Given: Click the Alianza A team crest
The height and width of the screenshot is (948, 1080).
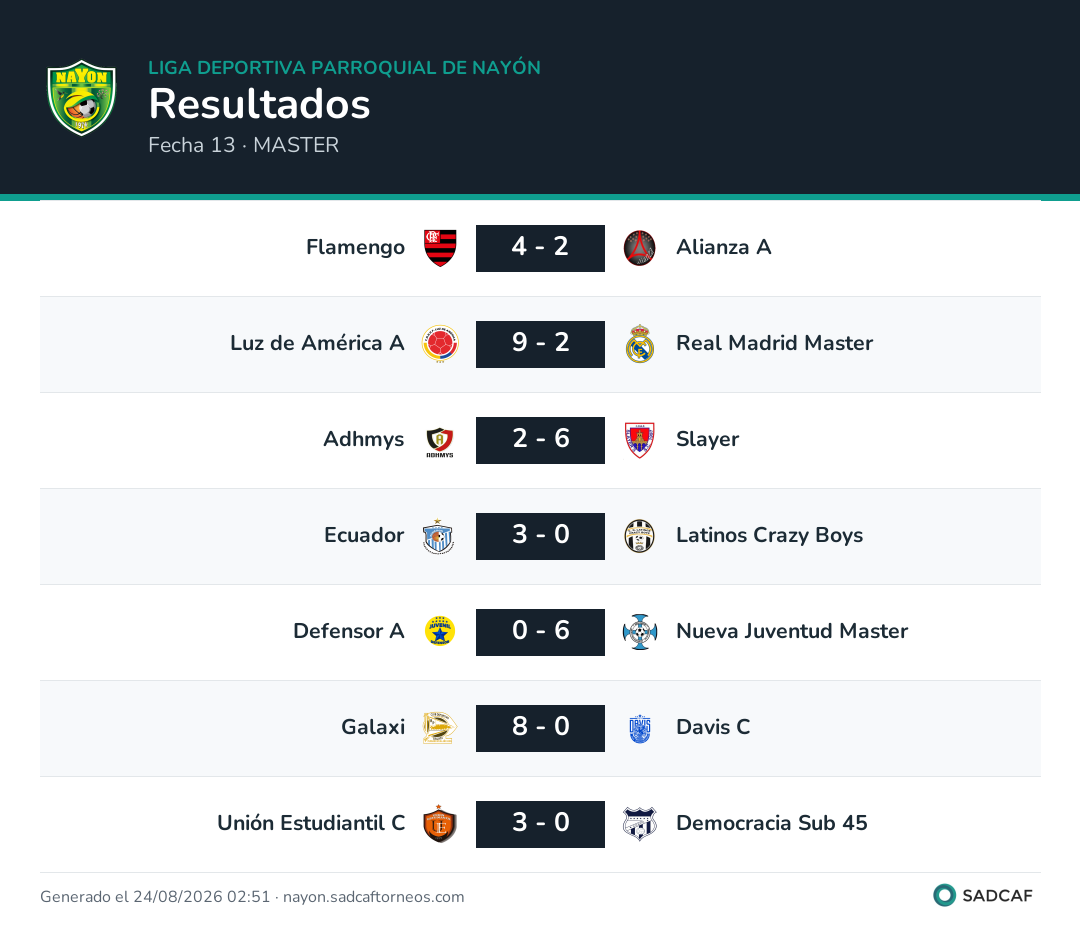Looking at the screenshot, I should tap(639, 248).
